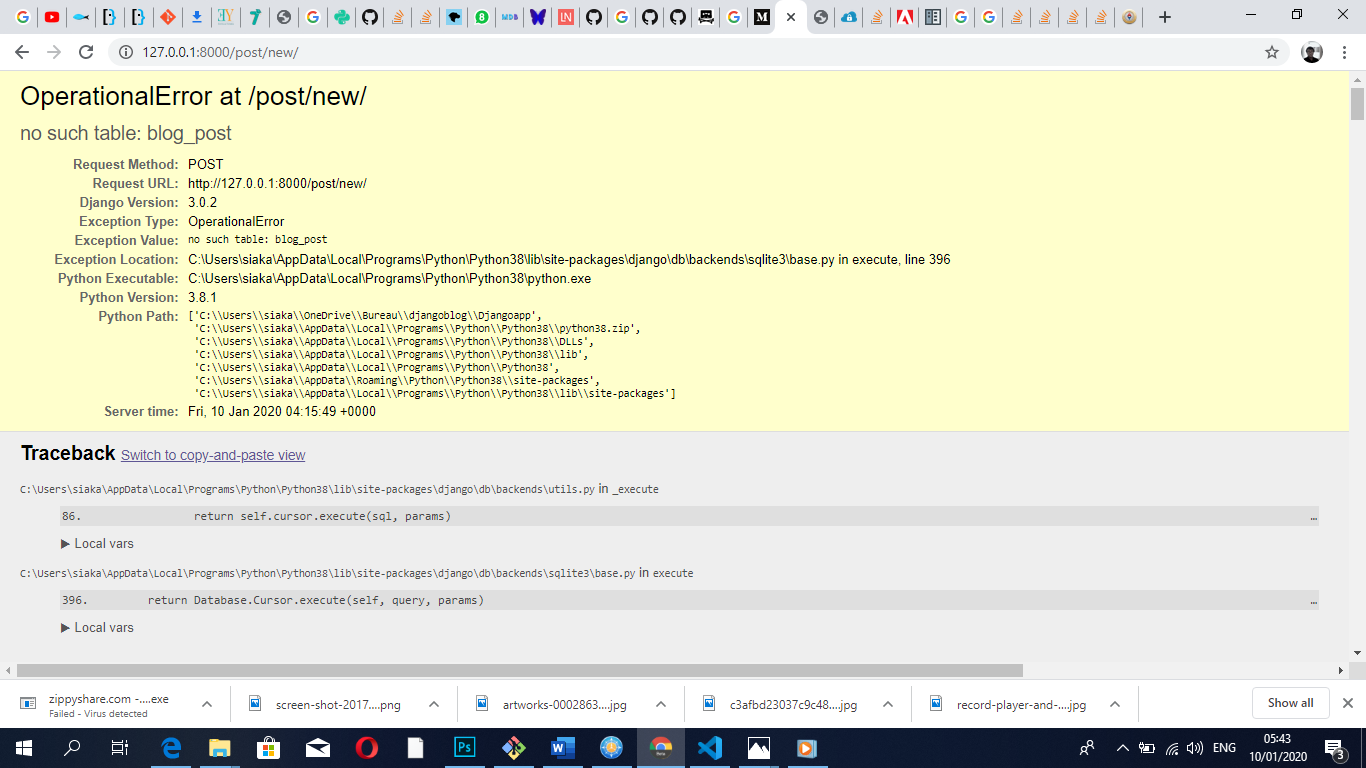Reload the current page
Viewport: 1366px width, 768px height.
tap(86, 52)
